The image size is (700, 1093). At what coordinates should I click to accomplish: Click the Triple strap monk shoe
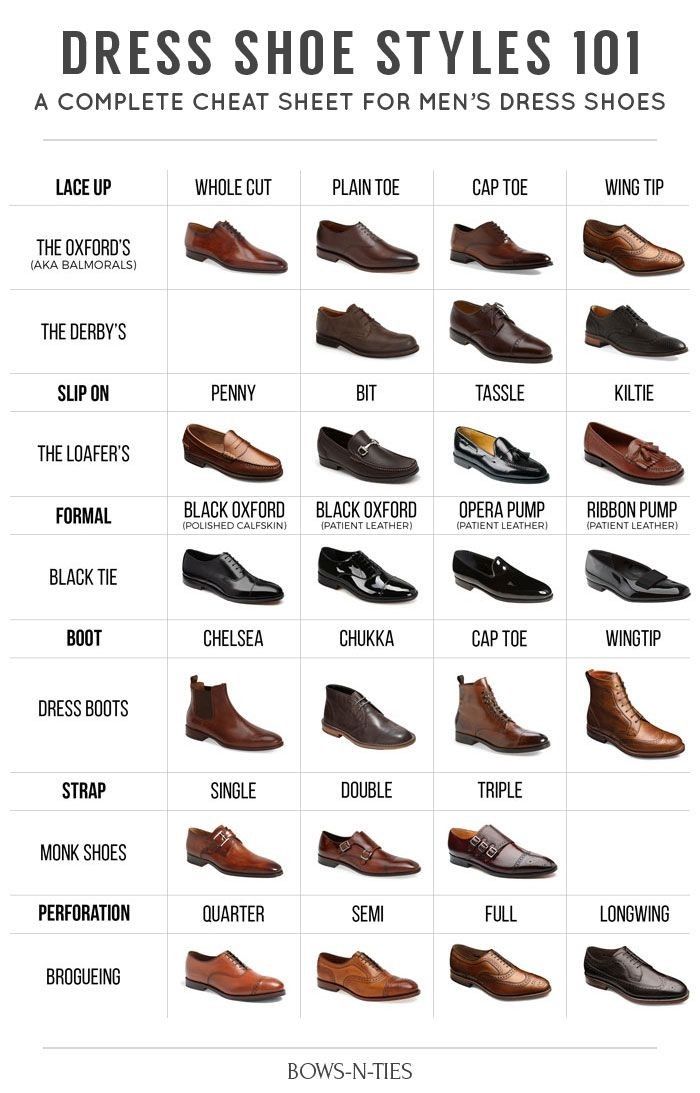502,850
